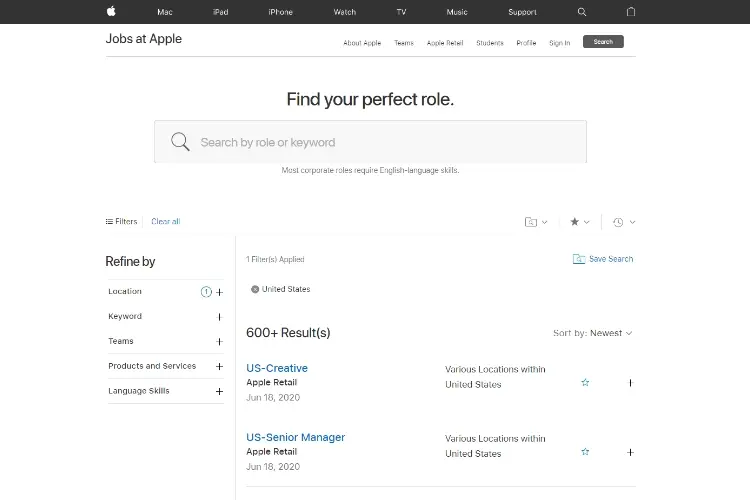The height and width of the screenshot is (500, 750).
Task: Click the Filters list icon
Action: 109,222
